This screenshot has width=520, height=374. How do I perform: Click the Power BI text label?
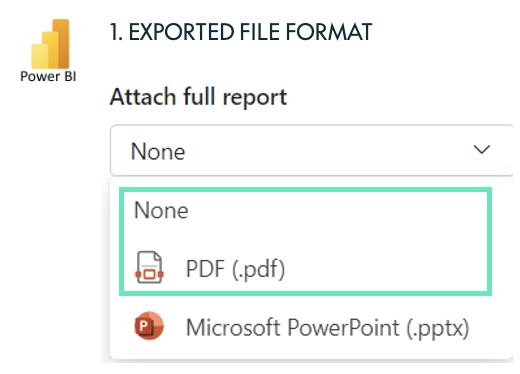[48, 77]
